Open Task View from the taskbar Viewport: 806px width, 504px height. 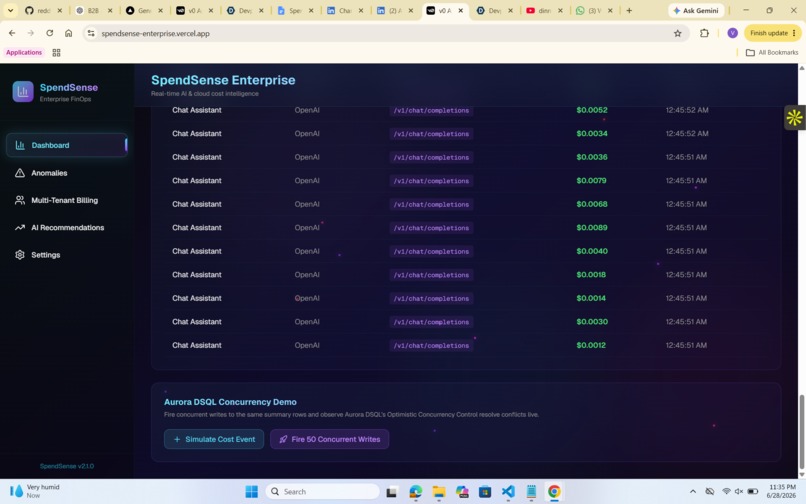(x=392, y=492)
